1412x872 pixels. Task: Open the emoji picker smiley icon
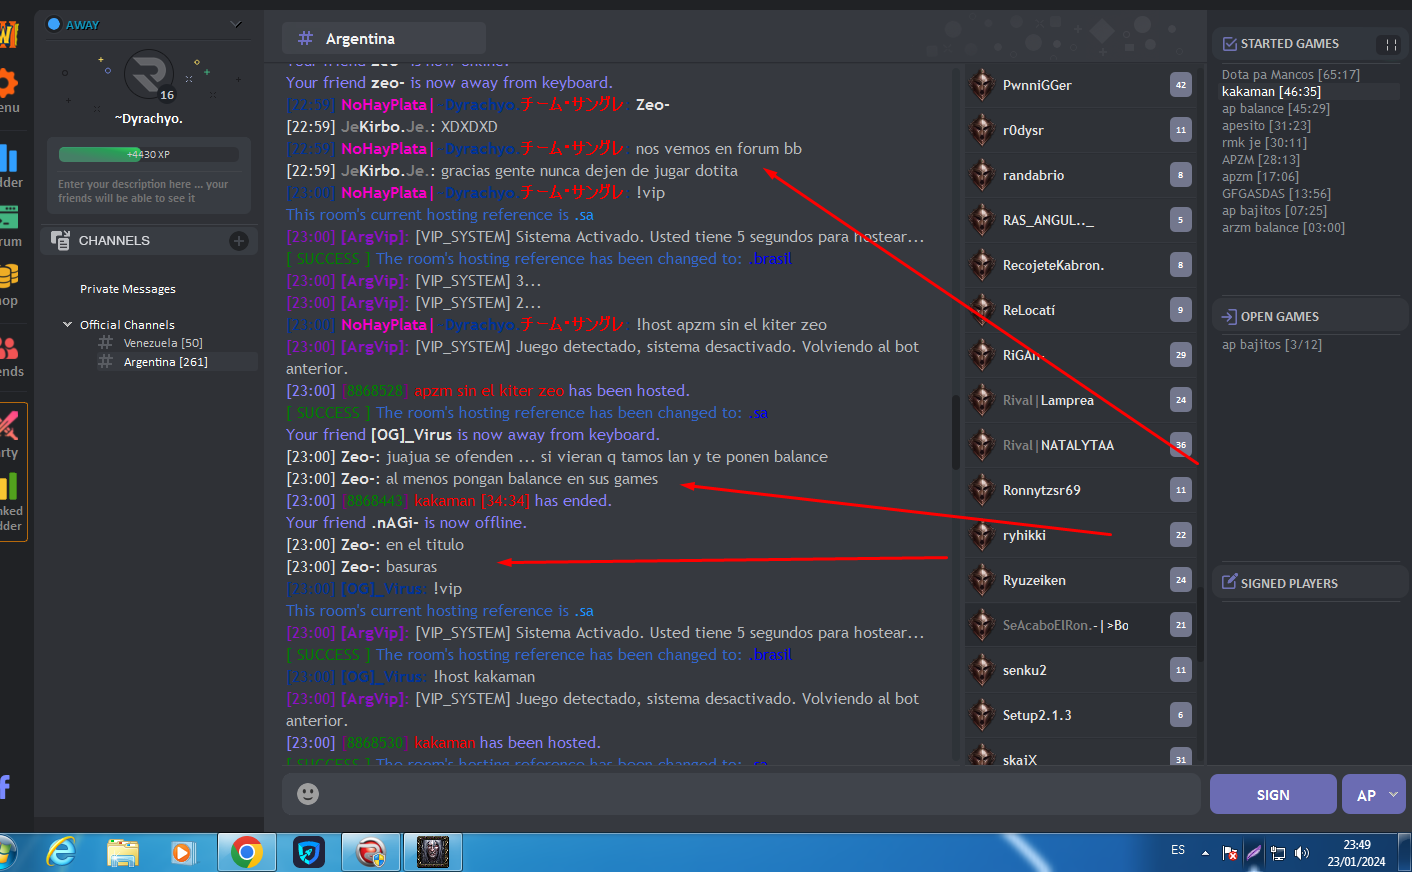click(308, 794)
